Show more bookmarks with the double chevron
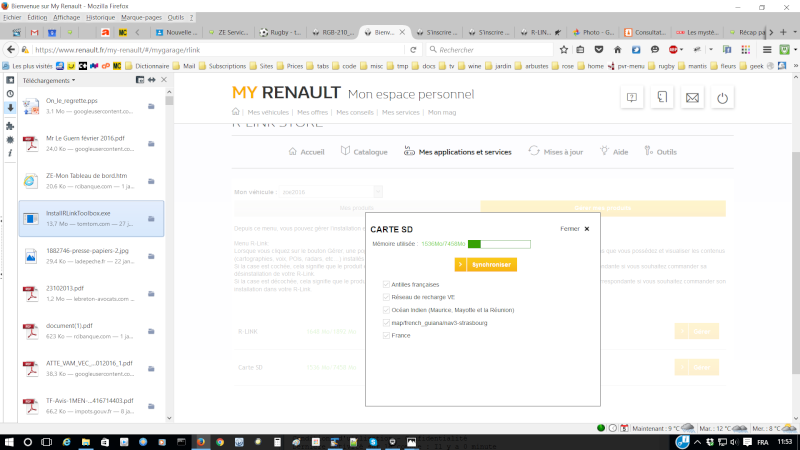The width and height of the screenshot is (800, 450). coord(795,66)
